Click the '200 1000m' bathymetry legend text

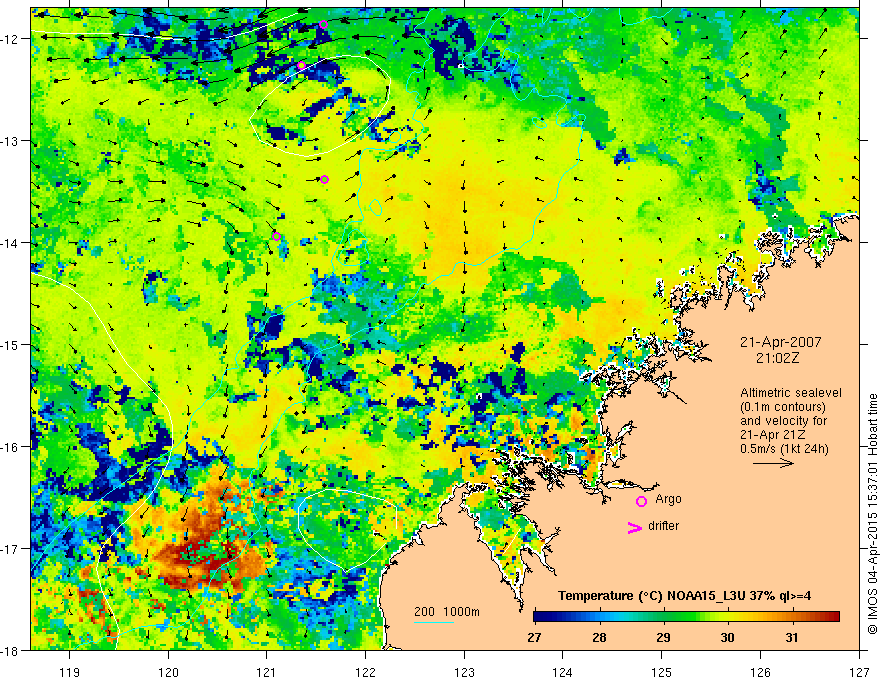coord(447,612)
